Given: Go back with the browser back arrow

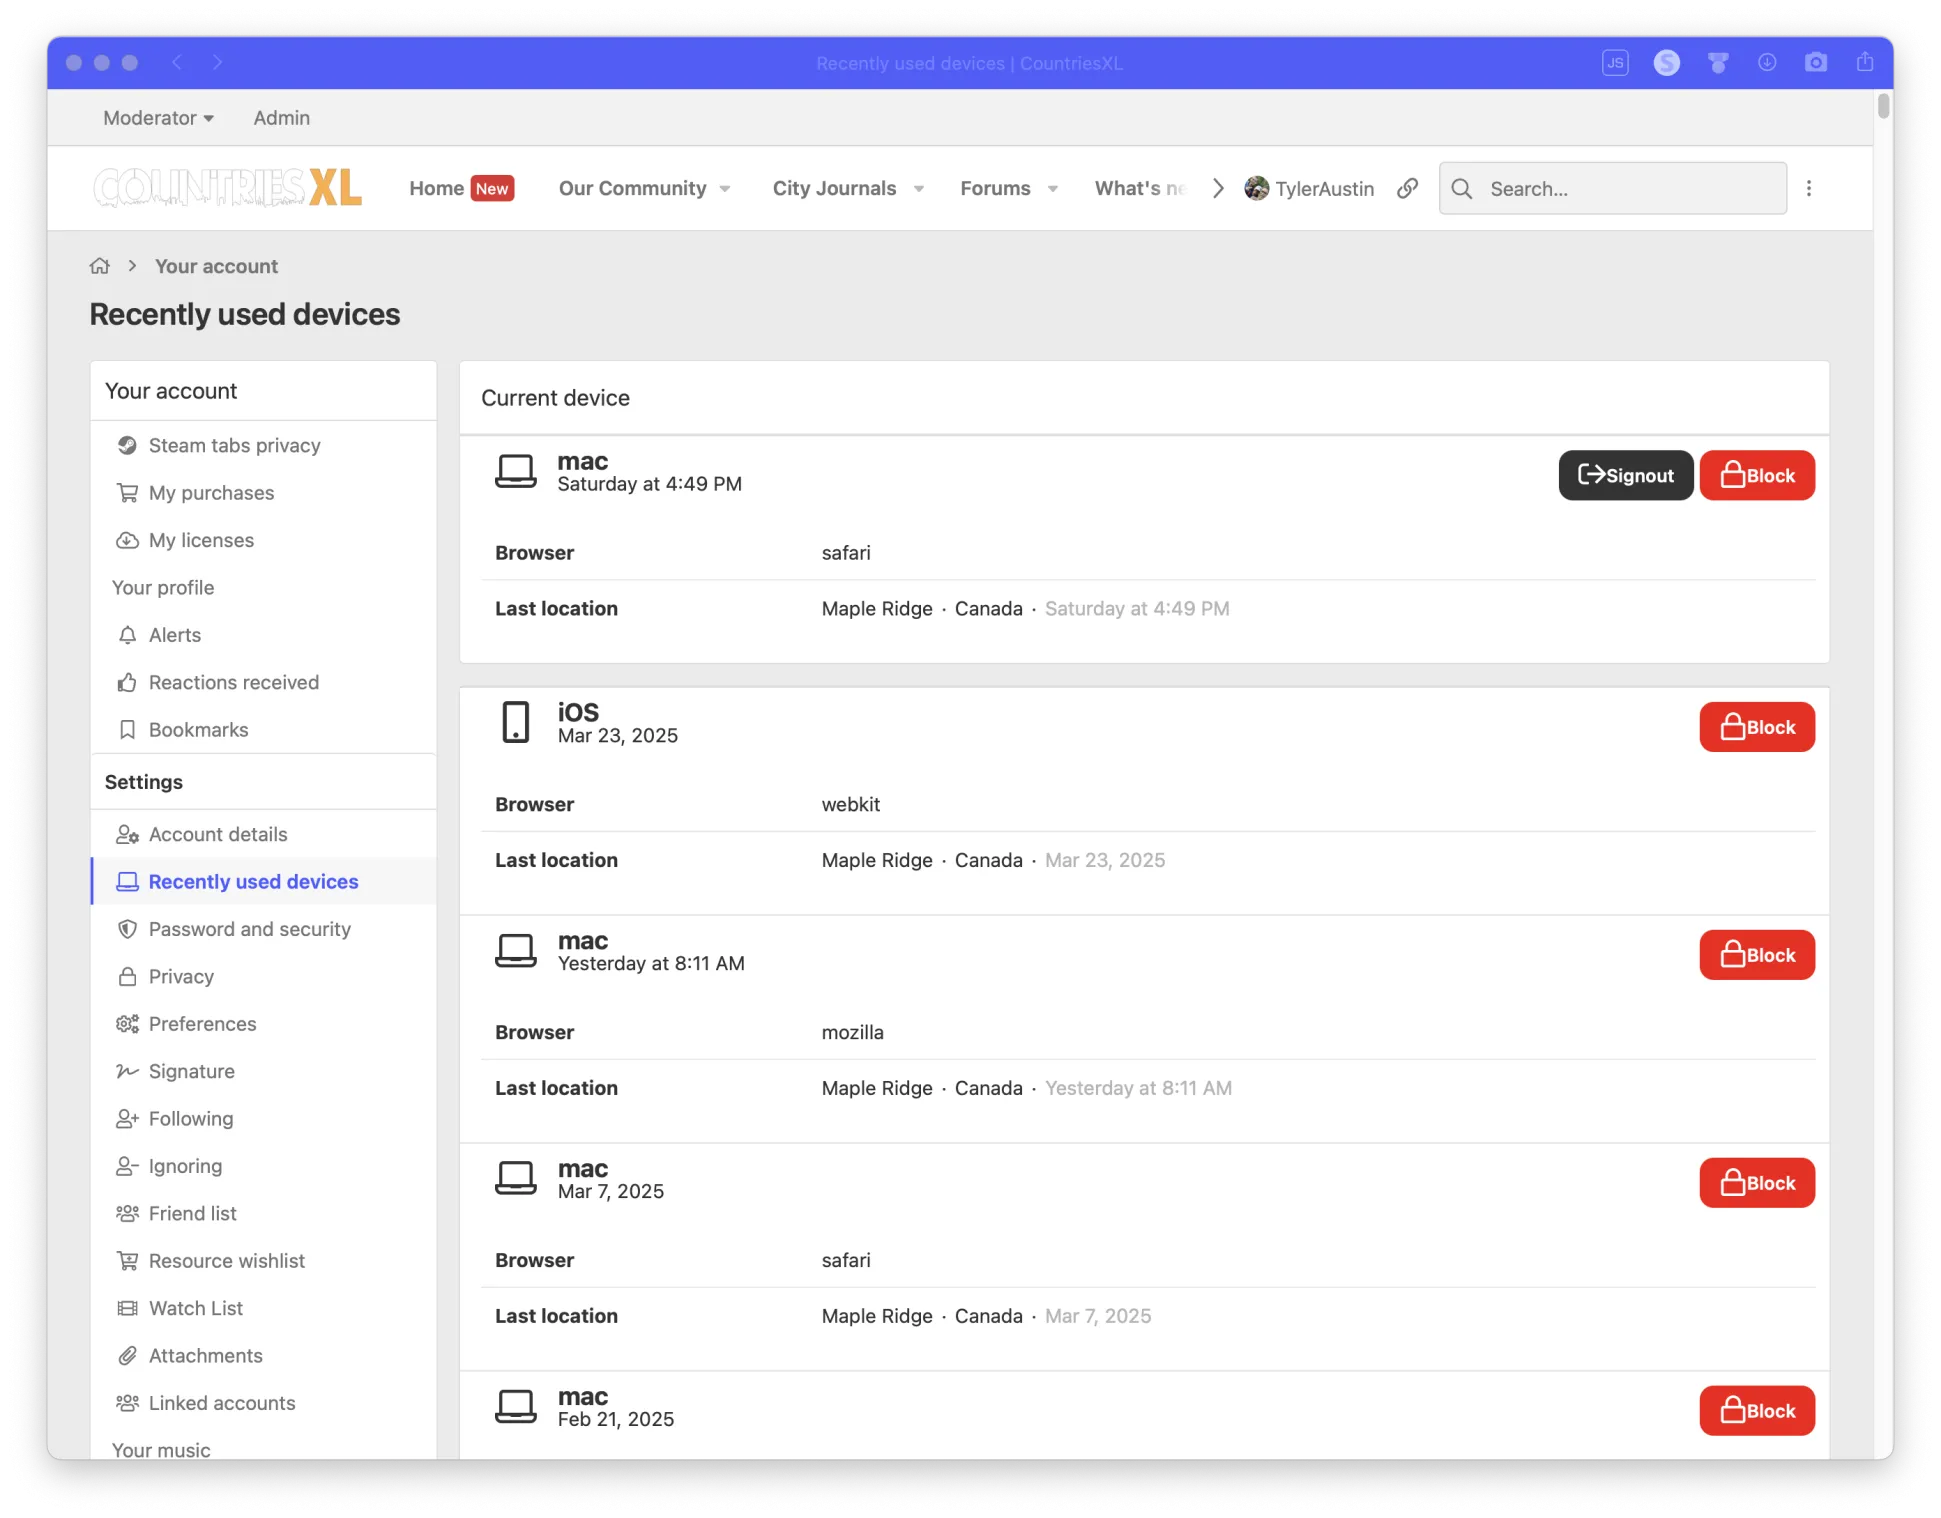Looking at the screenshot, I should click(177, 62).
